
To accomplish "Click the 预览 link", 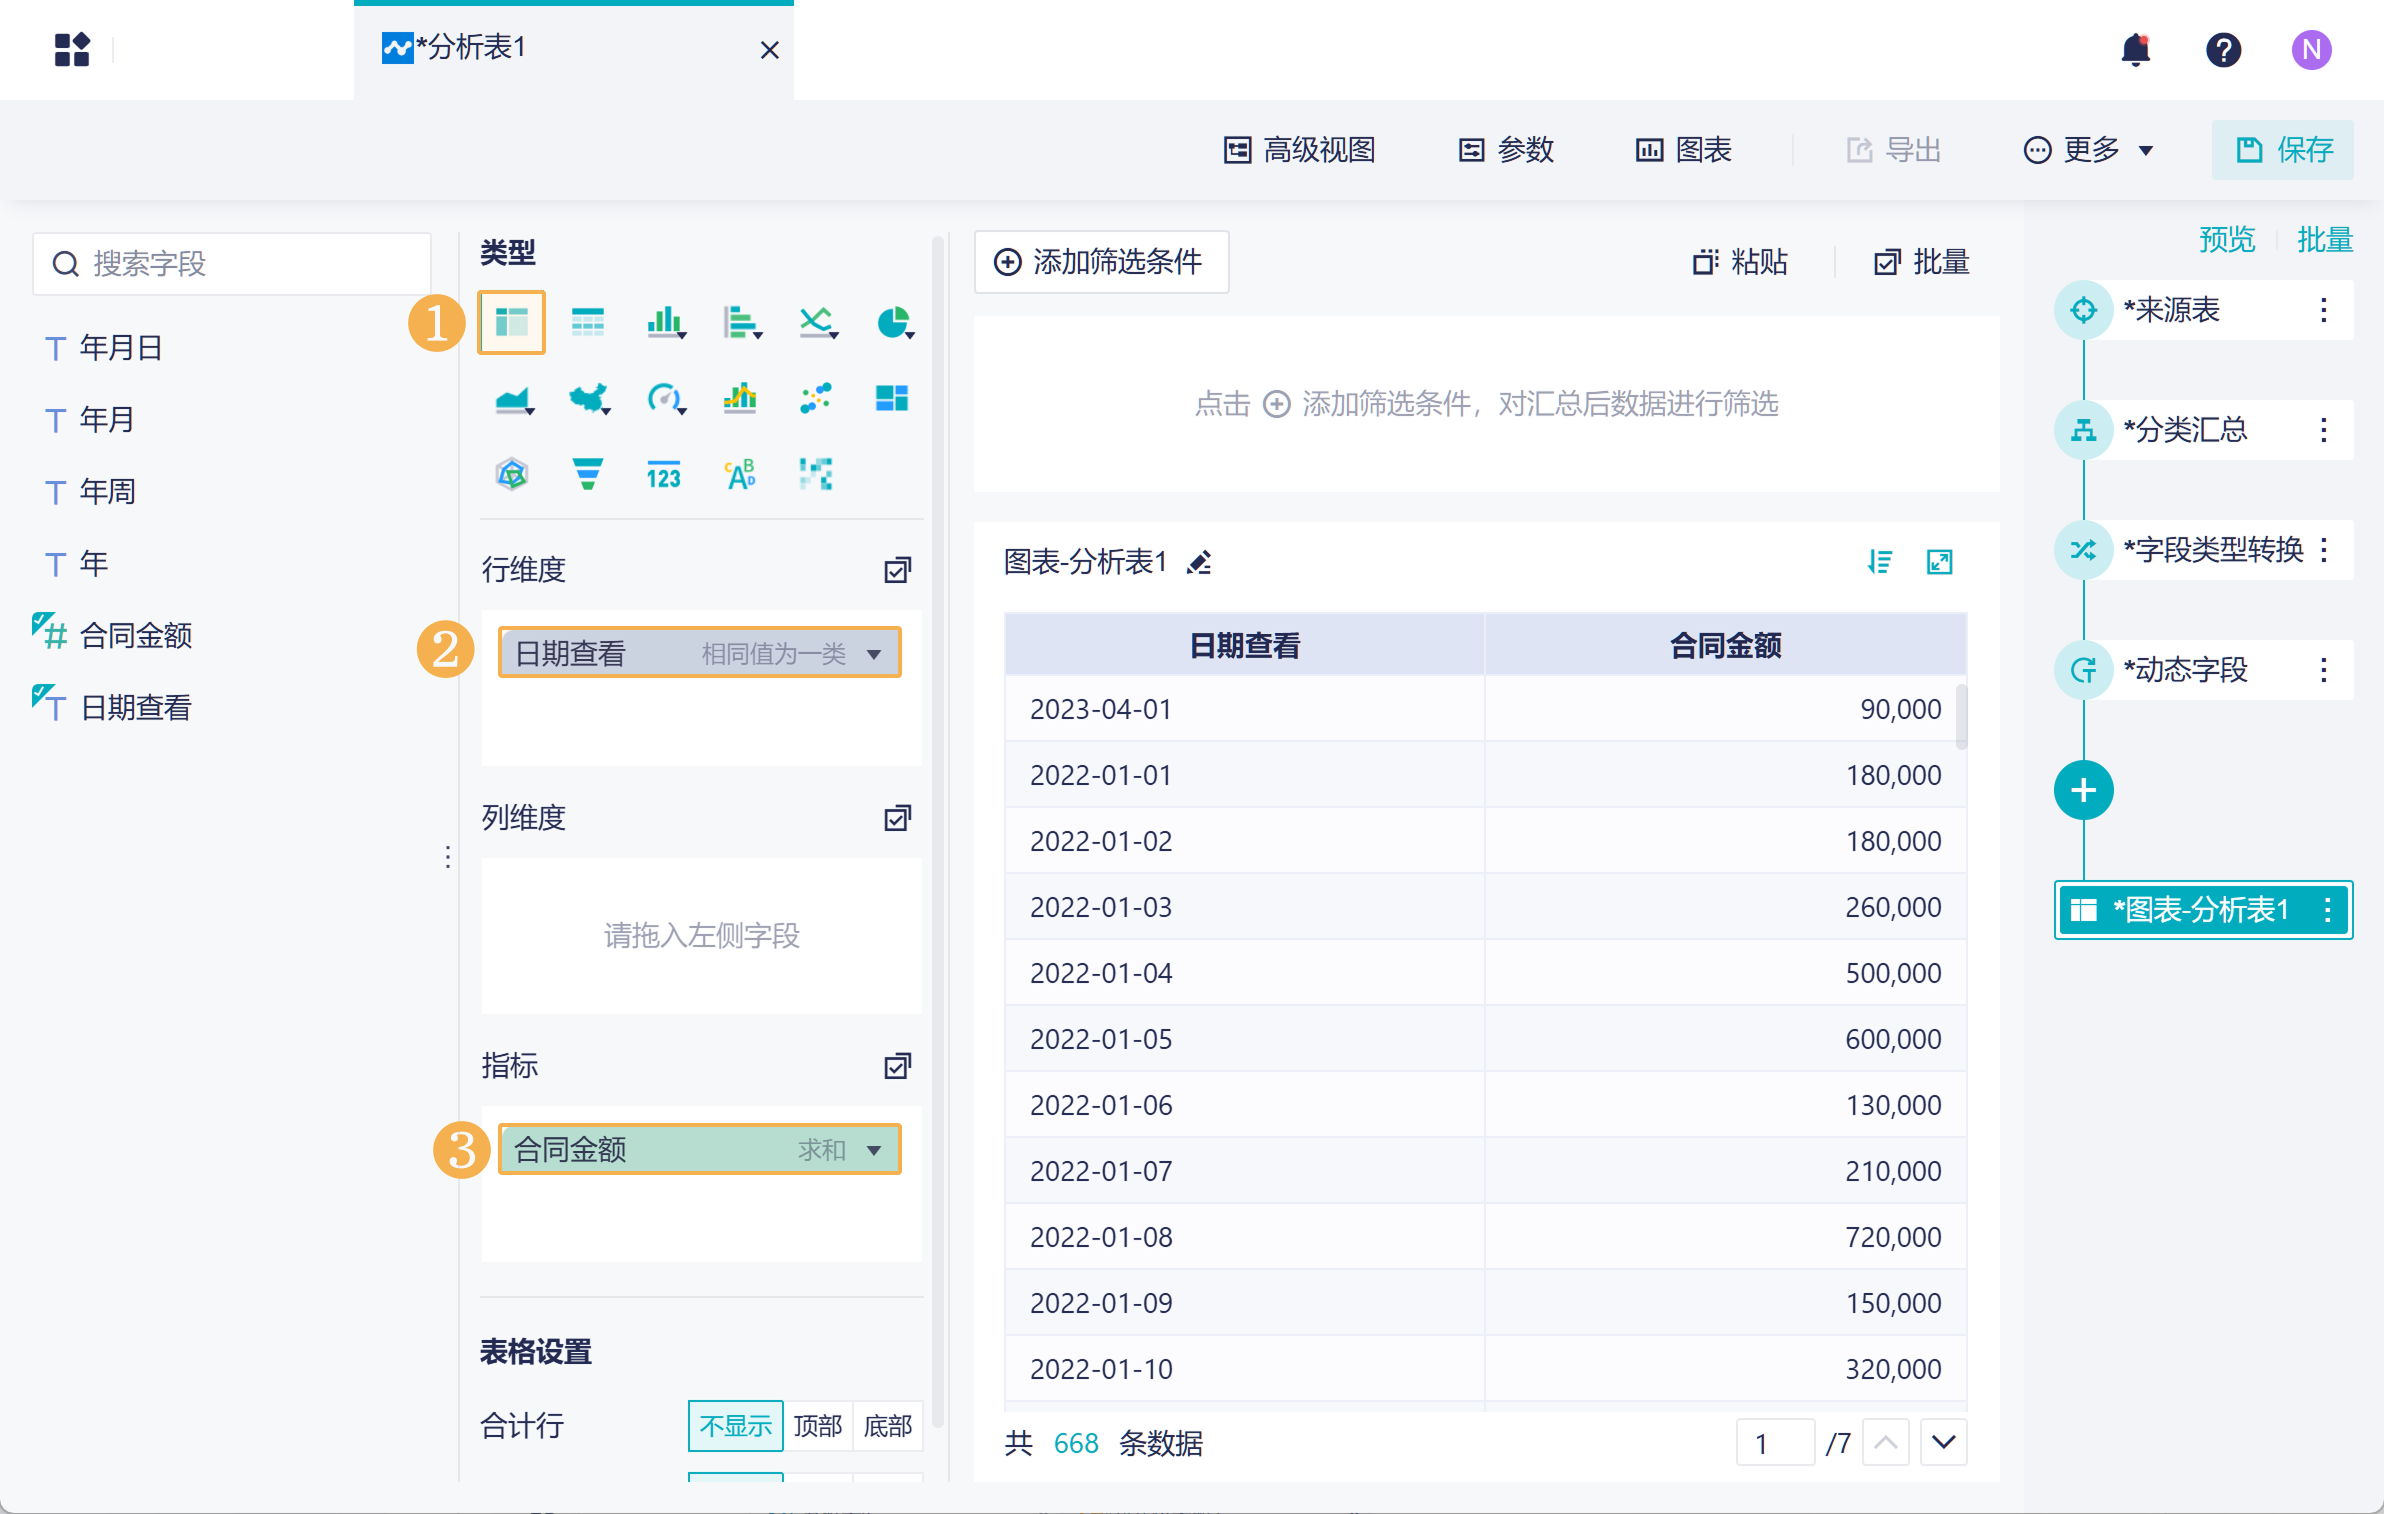I will click(2226, 240).
